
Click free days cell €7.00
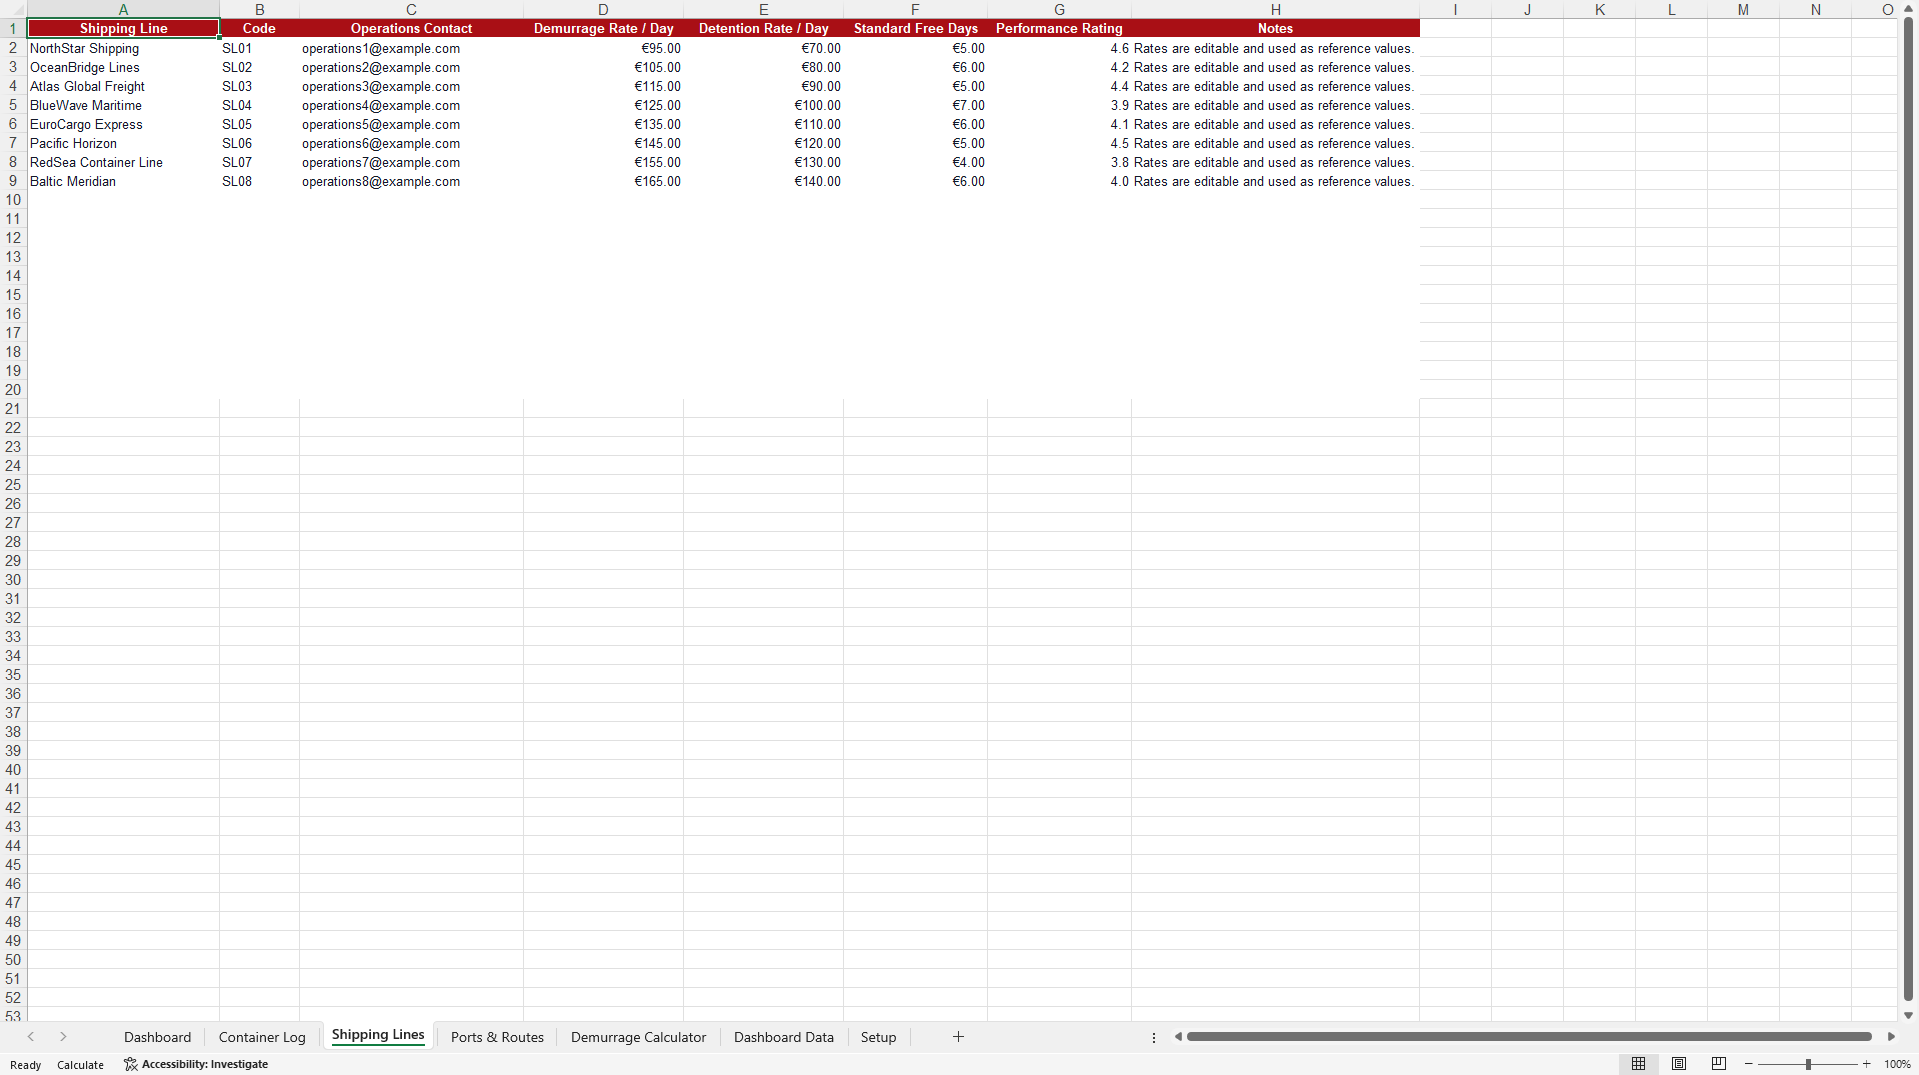point(915,105)
